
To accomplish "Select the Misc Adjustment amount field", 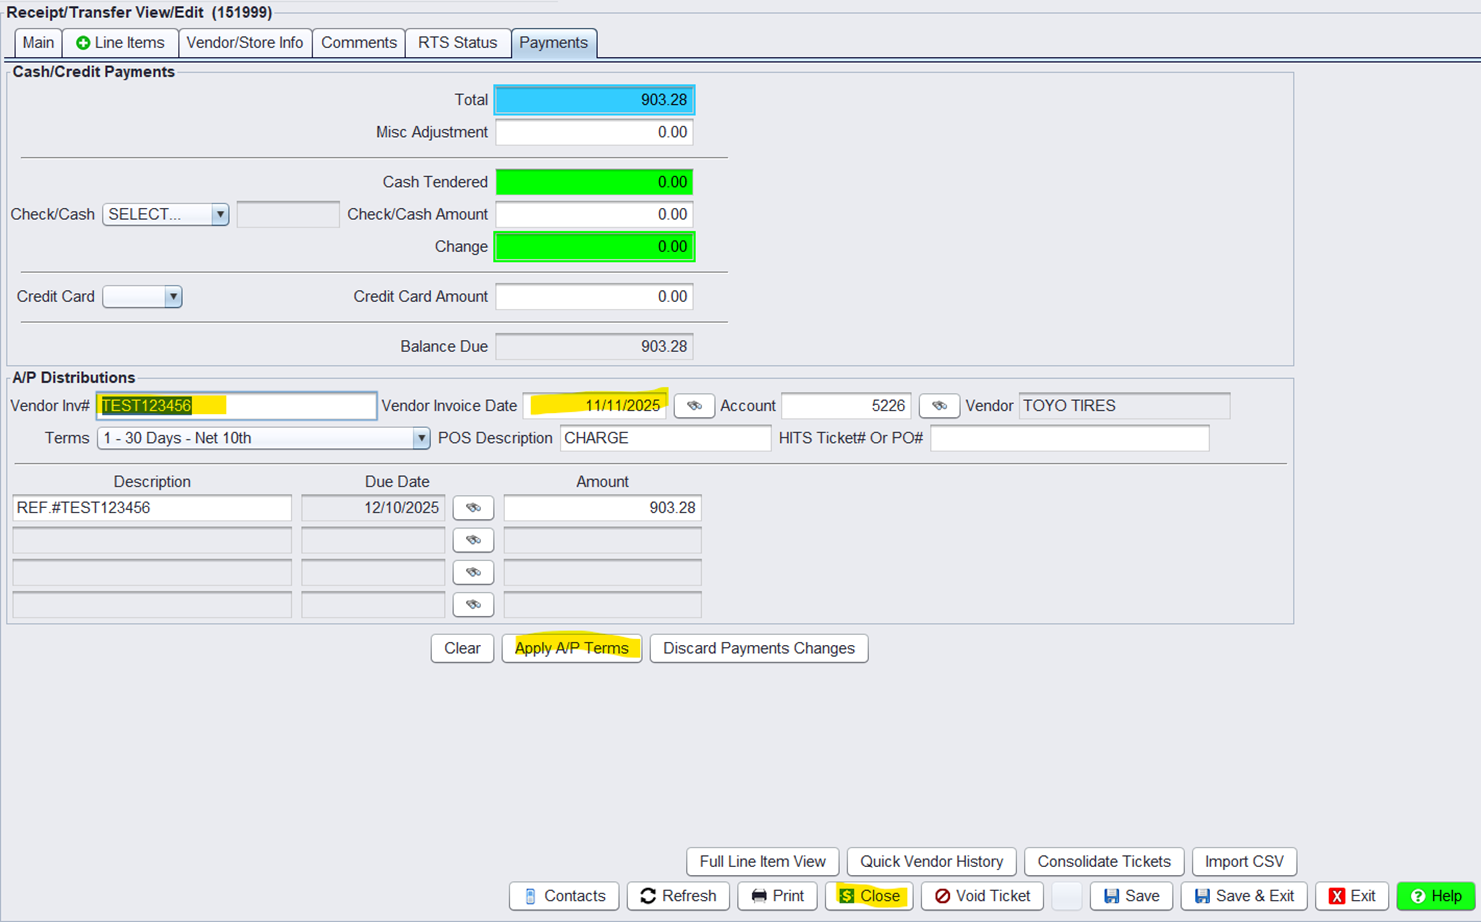I will click(594, 133).
